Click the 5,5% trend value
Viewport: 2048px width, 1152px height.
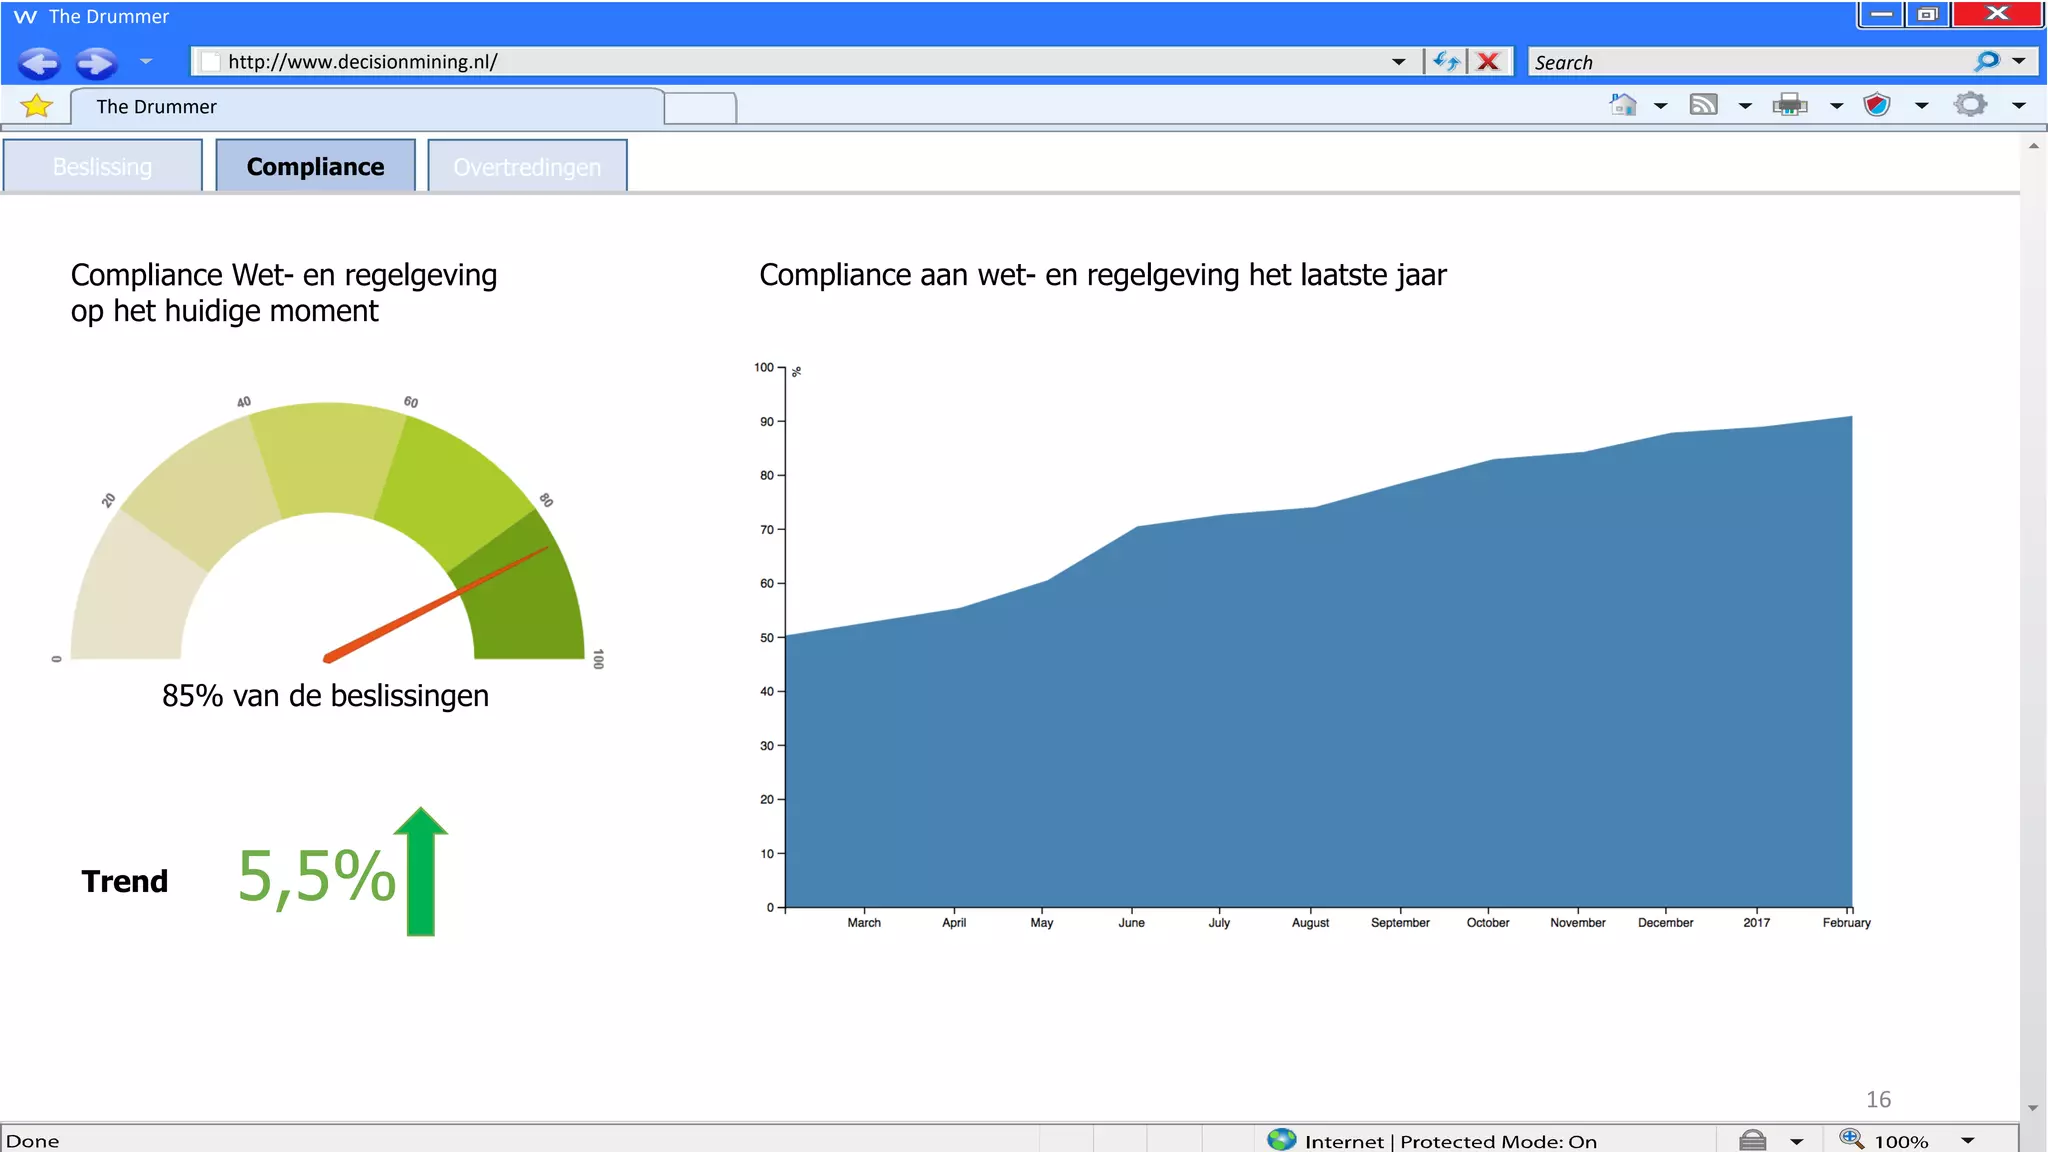316,877
